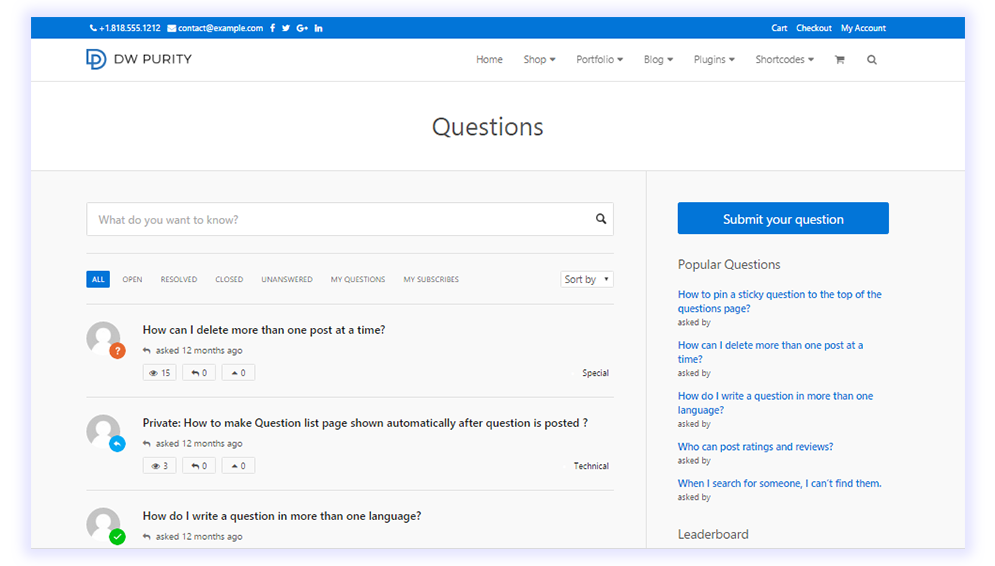Click views count 15 on first question
995x566 pixels.
point(159,372)
